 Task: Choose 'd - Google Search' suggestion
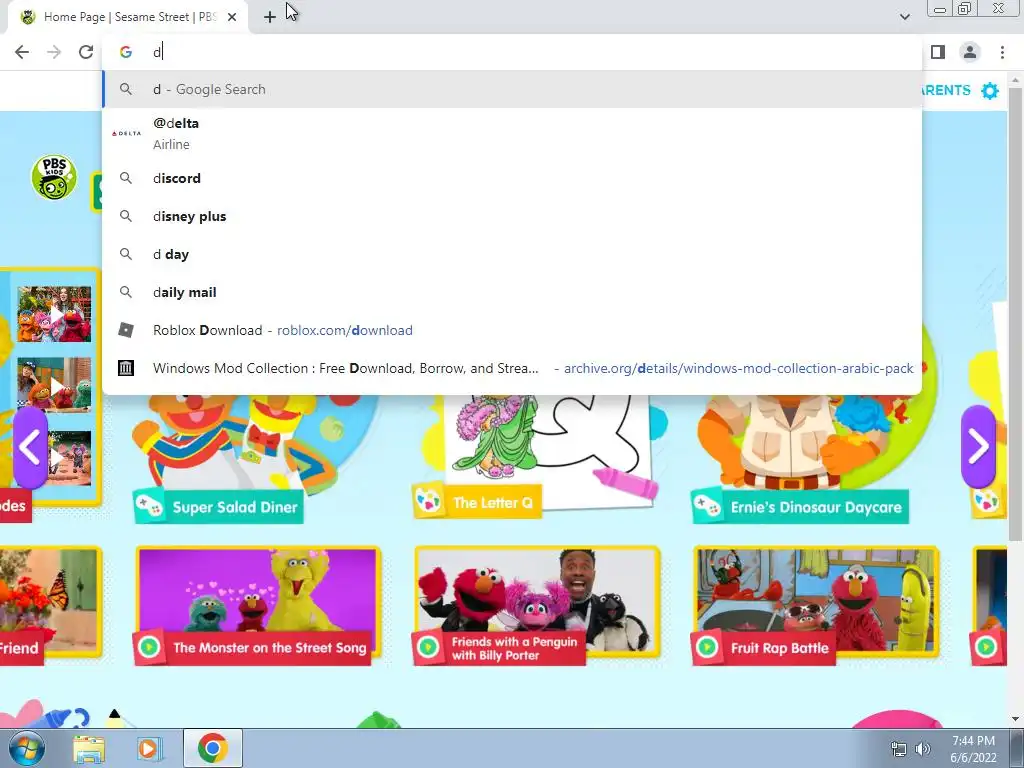(x=512, y=89)
